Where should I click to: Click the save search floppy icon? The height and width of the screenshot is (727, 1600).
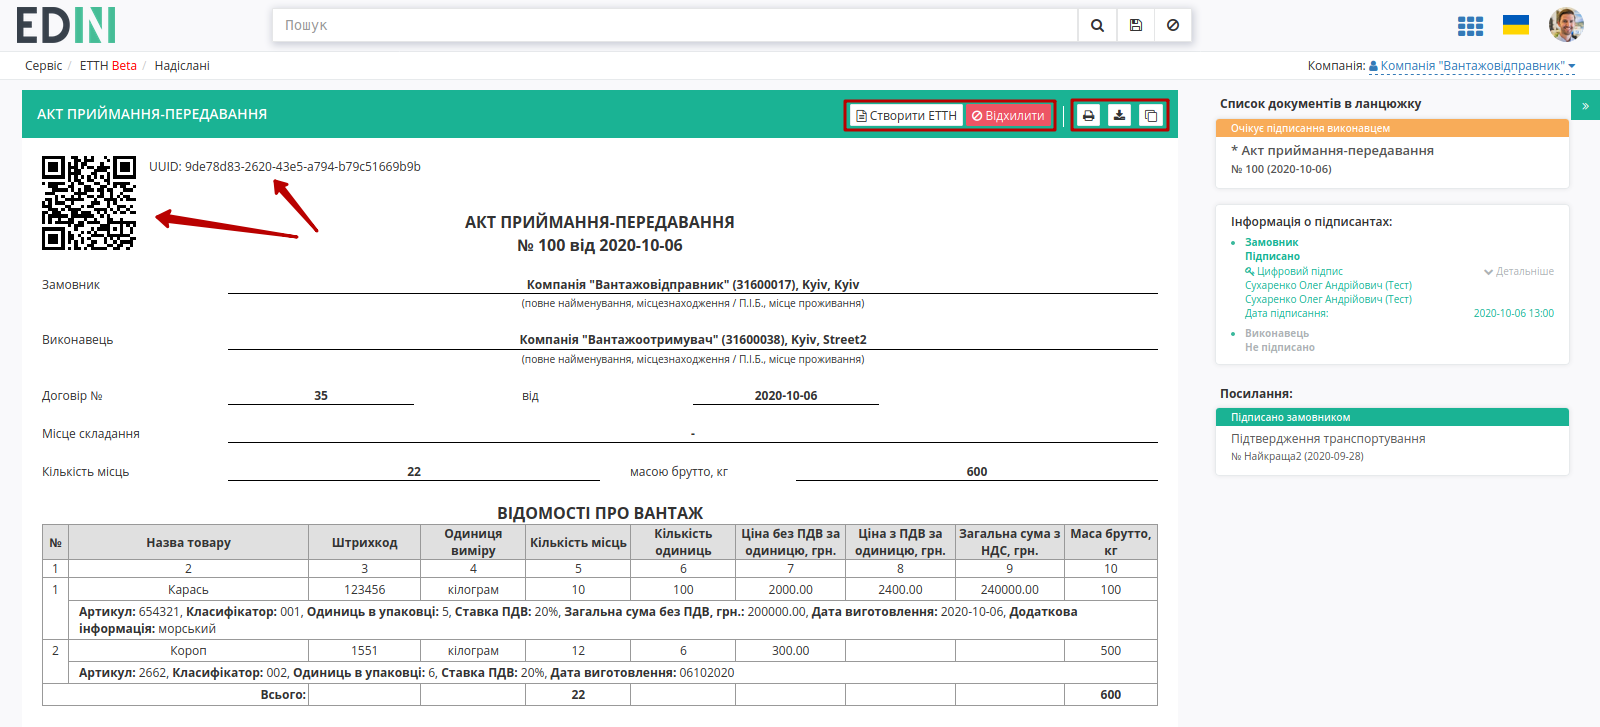pyautogui.click(x=1136, y=26)
